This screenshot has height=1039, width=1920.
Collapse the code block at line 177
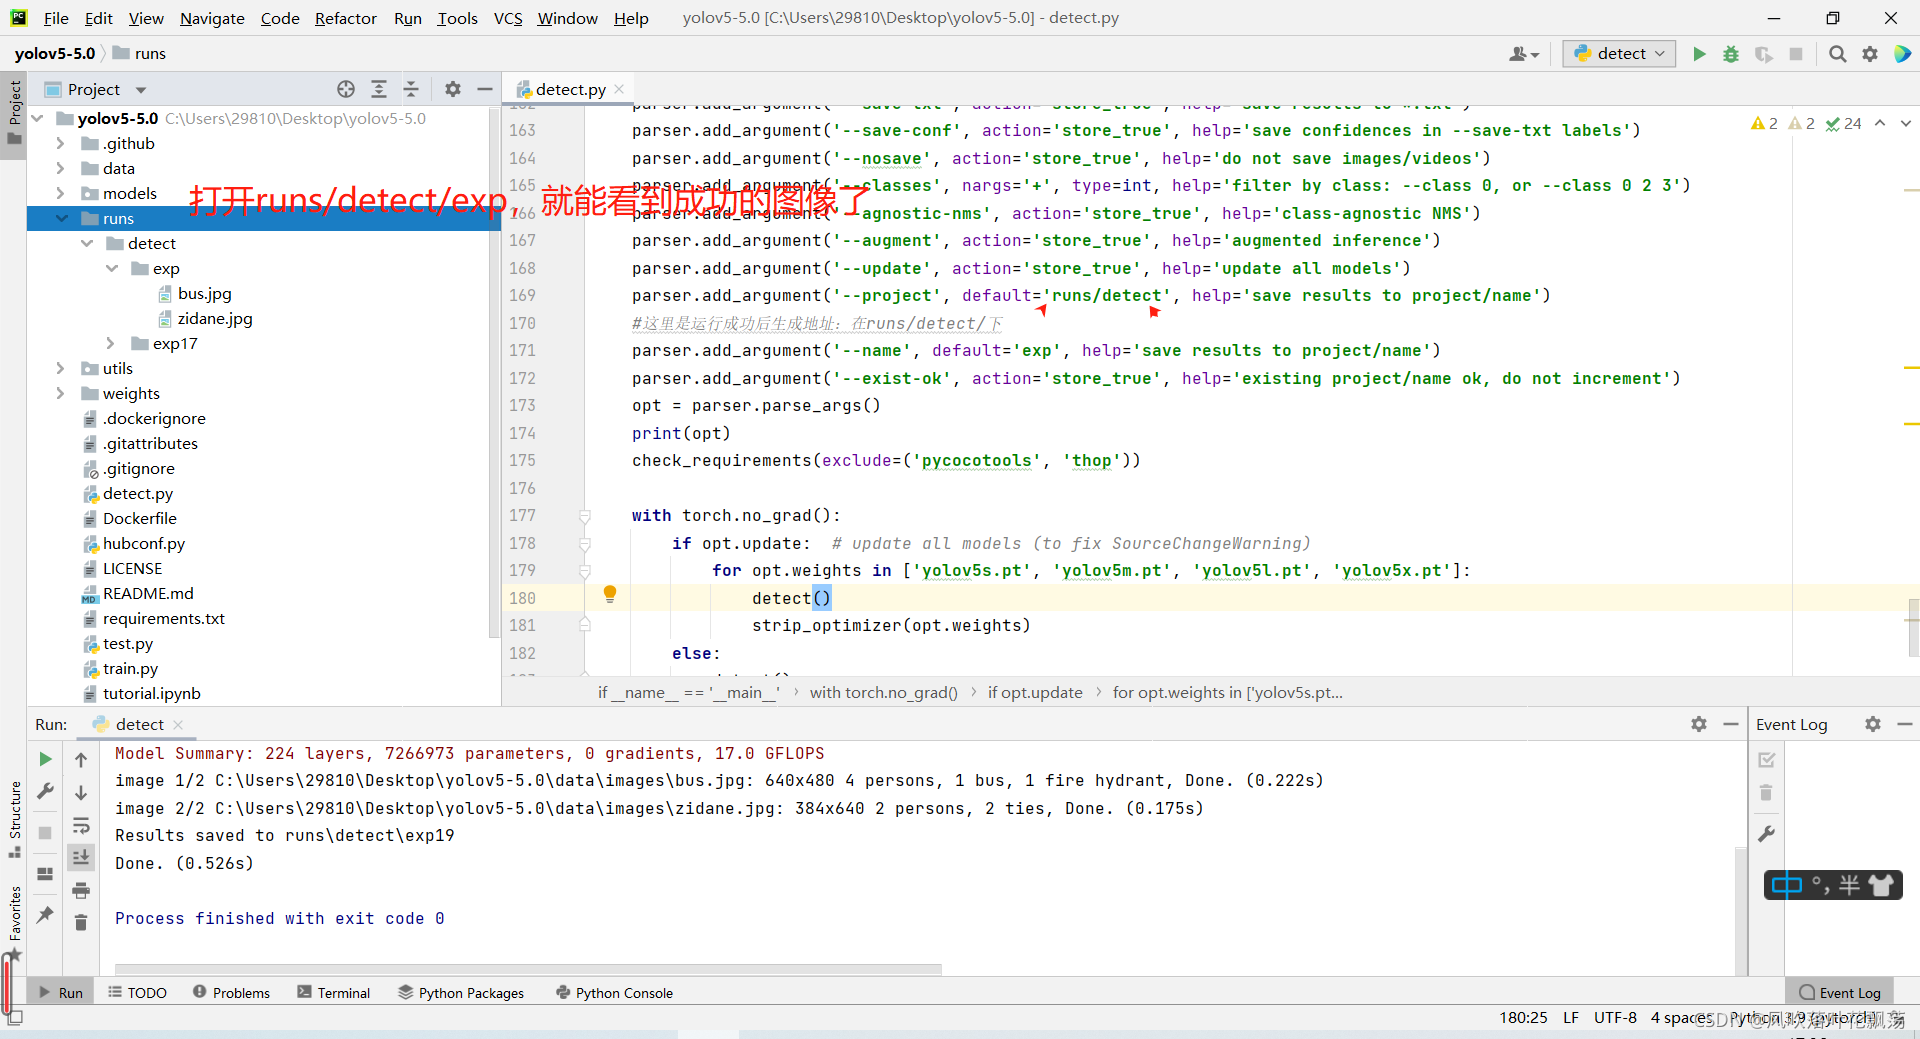click(x=585, y=516)
